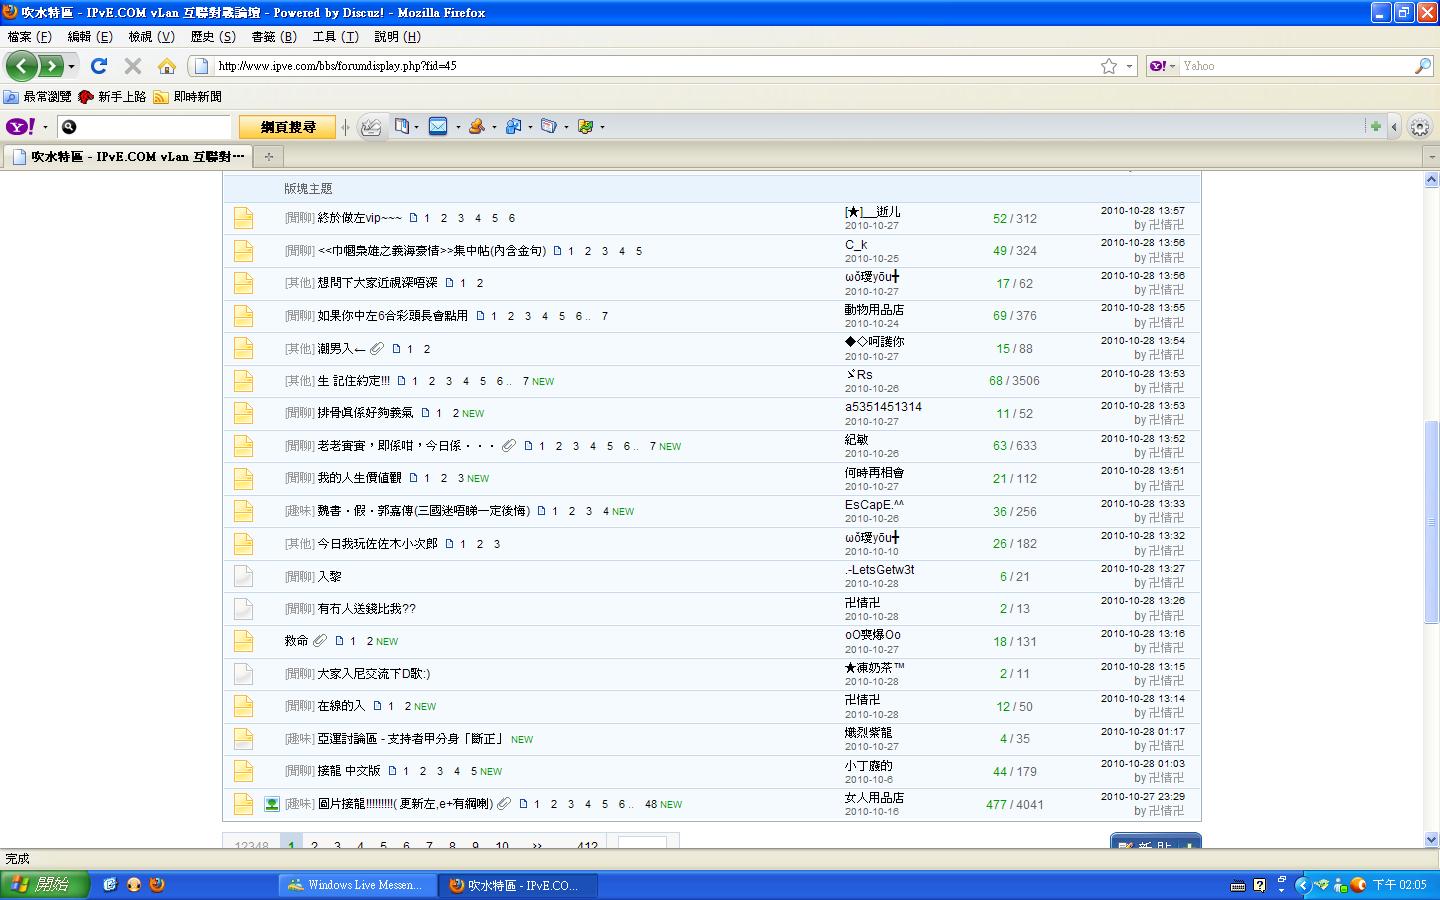Click the 網頁搜尋 search button
The image size is (1440, 900).
[x=287, y=127]
